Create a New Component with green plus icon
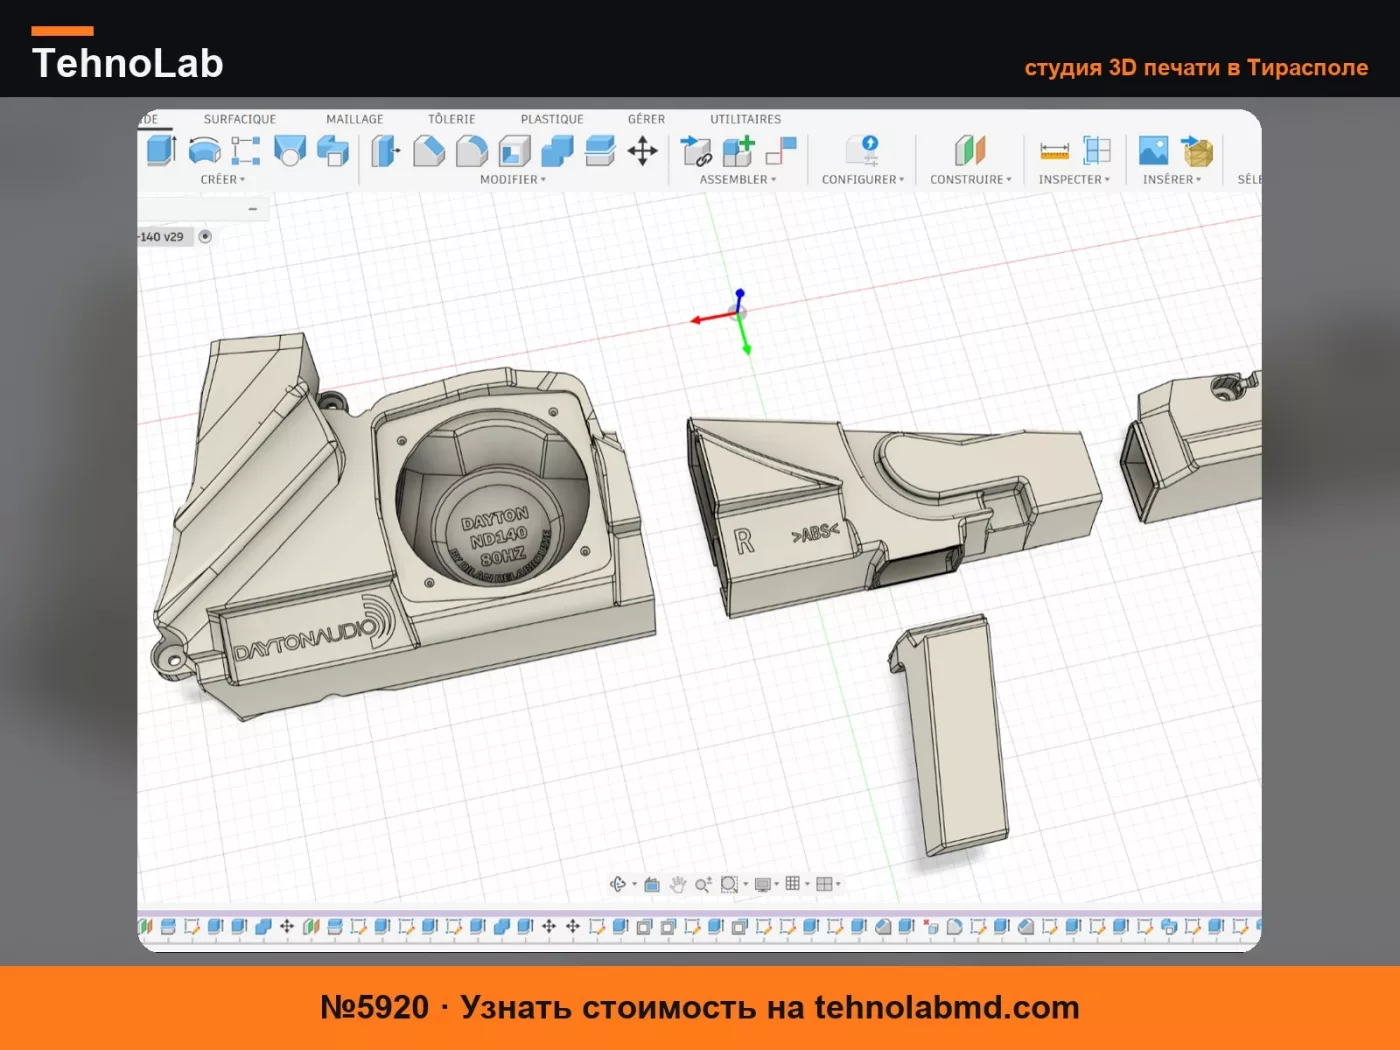 [739, 151]
